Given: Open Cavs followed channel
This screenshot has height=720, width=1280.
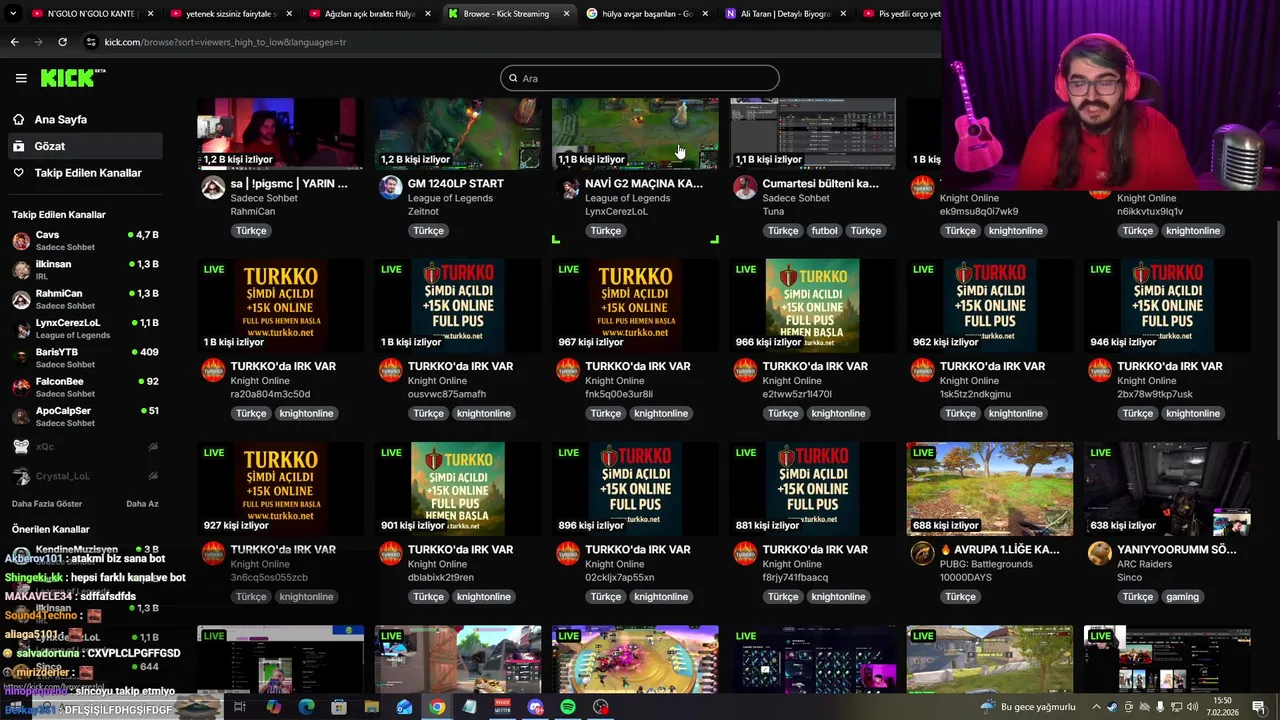Looking at the screenshot, I should click(x=85, y=241).
